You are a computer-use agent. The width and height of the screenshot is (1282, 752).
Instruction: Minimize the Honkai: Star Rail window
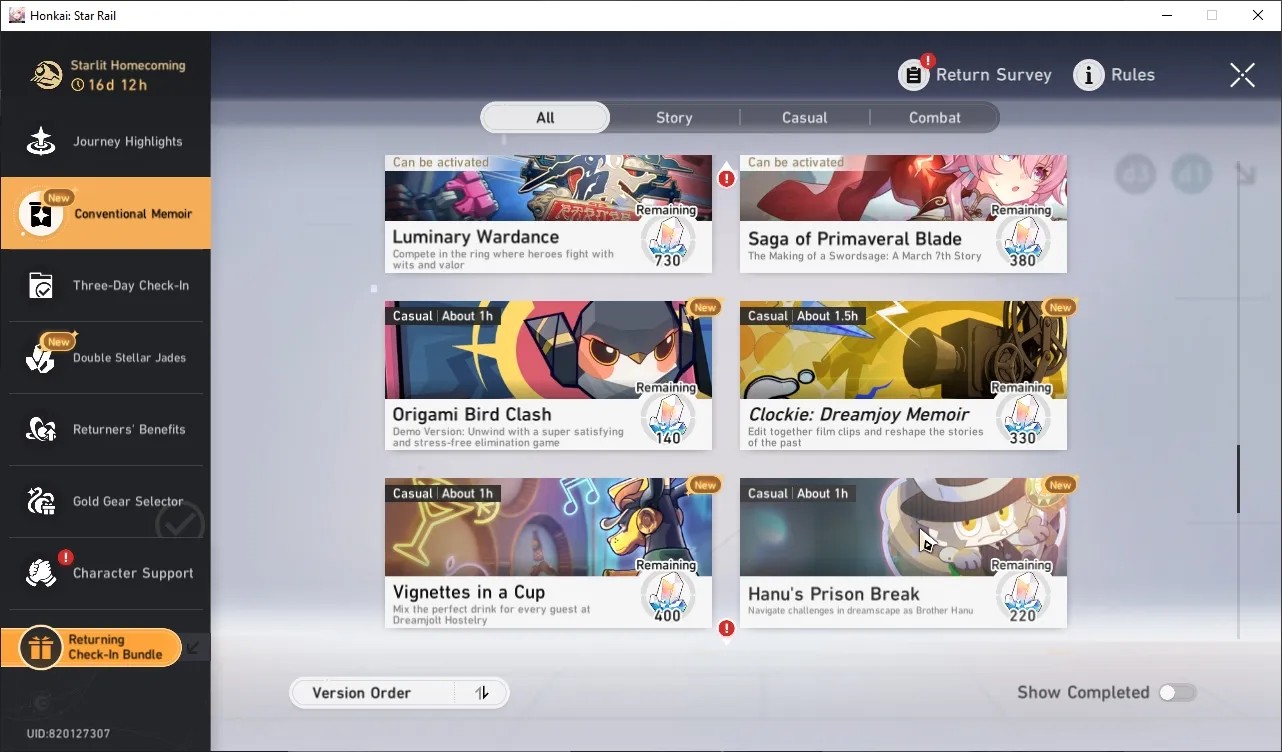1167,15
